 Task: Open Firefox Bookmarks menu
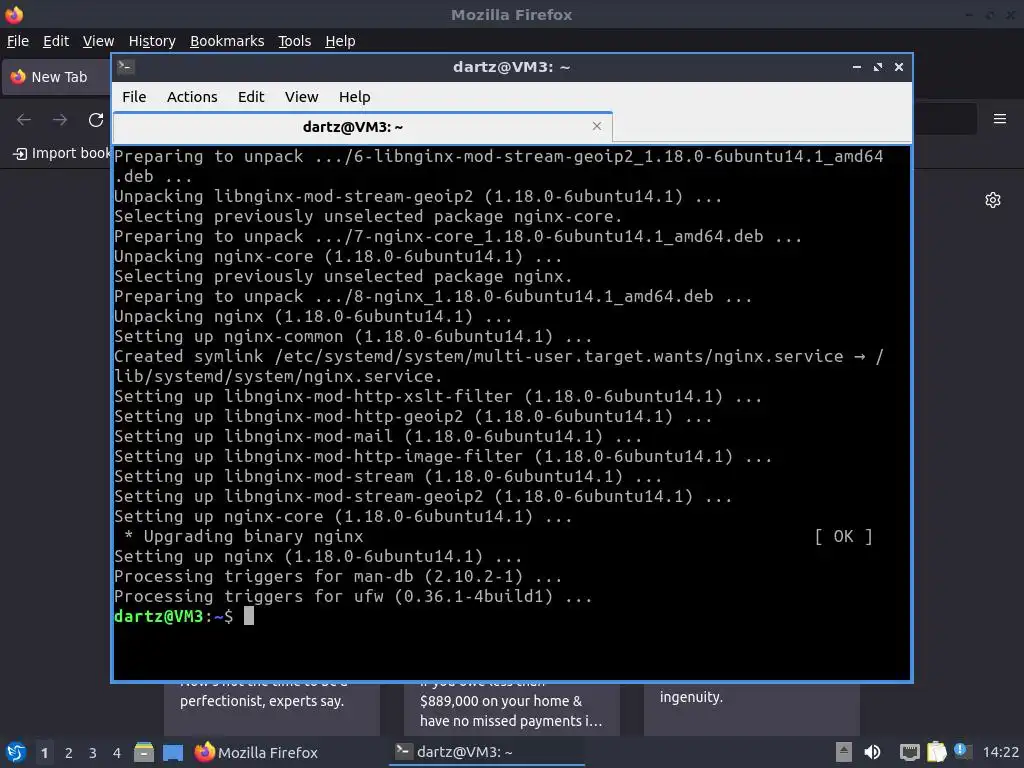tap(227, 41)
